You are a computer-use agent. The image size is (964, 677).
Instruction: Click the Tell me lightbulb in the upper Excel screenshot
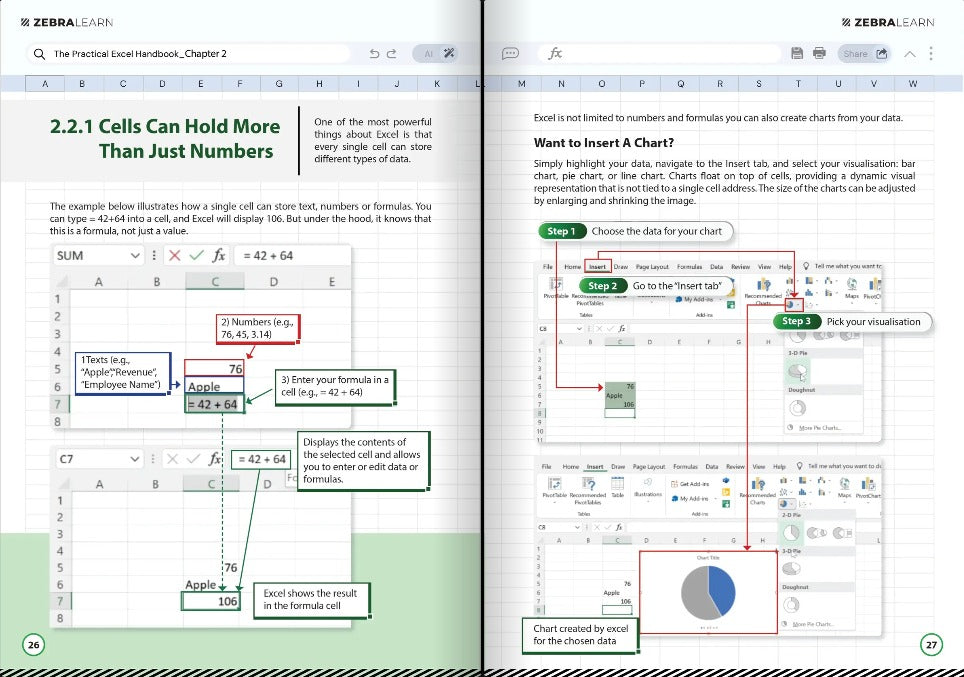coord(806,266)
